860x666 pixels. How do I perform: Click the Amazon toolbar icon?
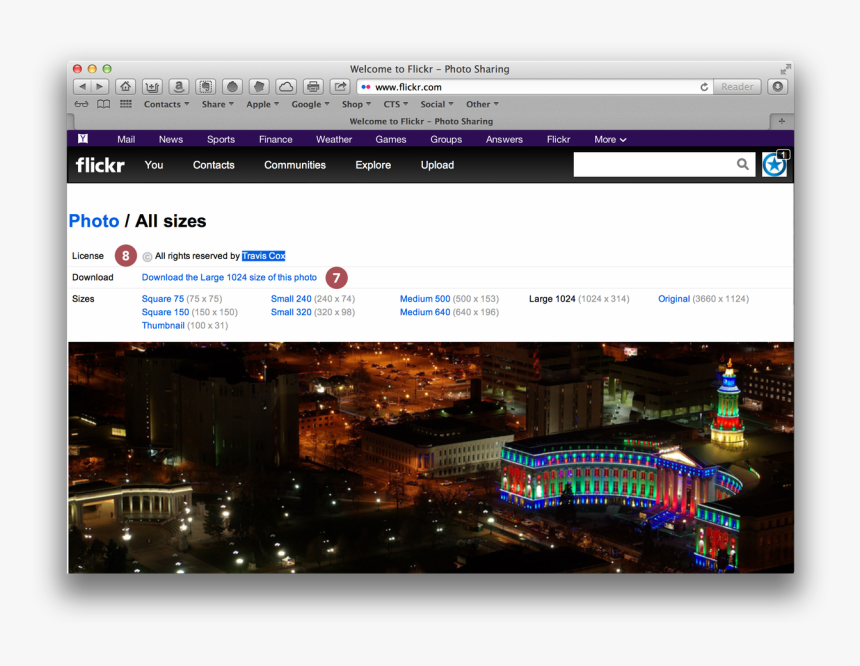179,87
